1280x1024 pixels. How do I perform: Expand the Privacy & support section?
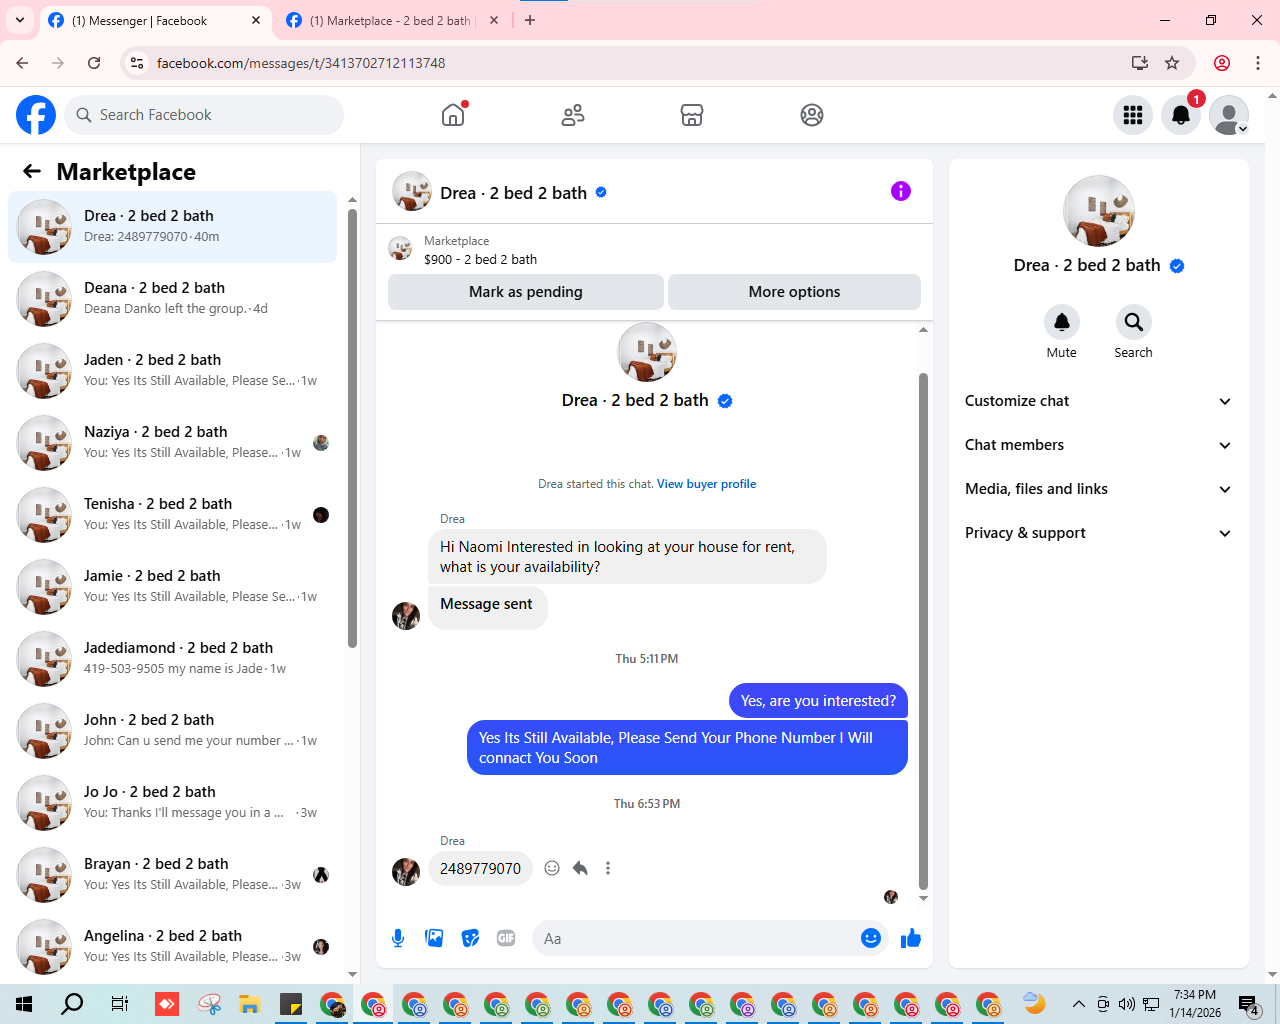point(1098,533)
